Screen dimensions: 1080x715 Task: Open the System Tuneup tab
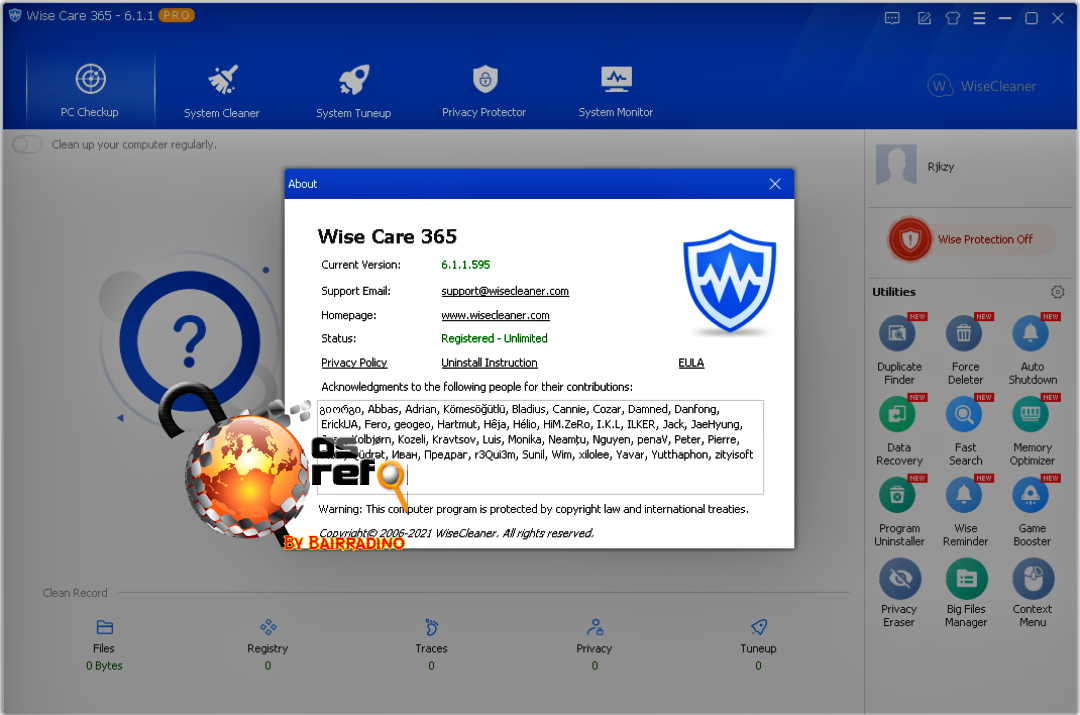pyautogui.click(x=353, y=90)
